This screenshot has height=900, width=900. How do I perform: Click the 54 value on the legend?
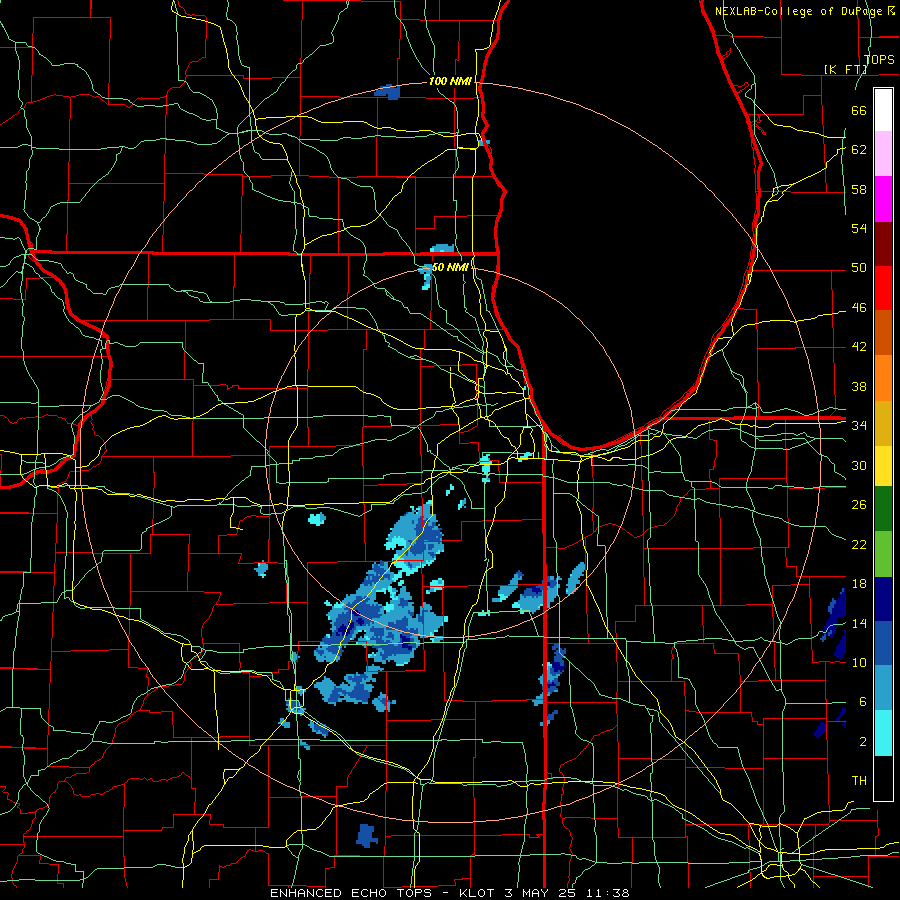859,228
